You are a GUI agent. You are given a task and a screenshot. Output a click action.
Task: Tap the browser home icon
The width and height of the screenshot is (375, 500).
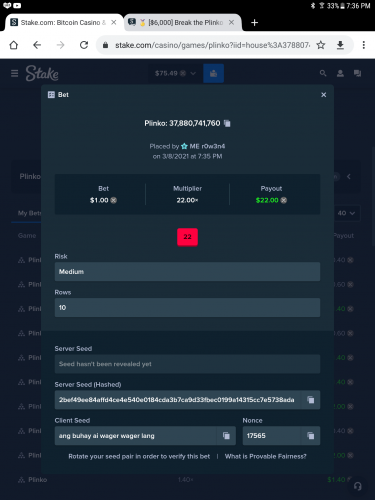click(x=14, y=45)
